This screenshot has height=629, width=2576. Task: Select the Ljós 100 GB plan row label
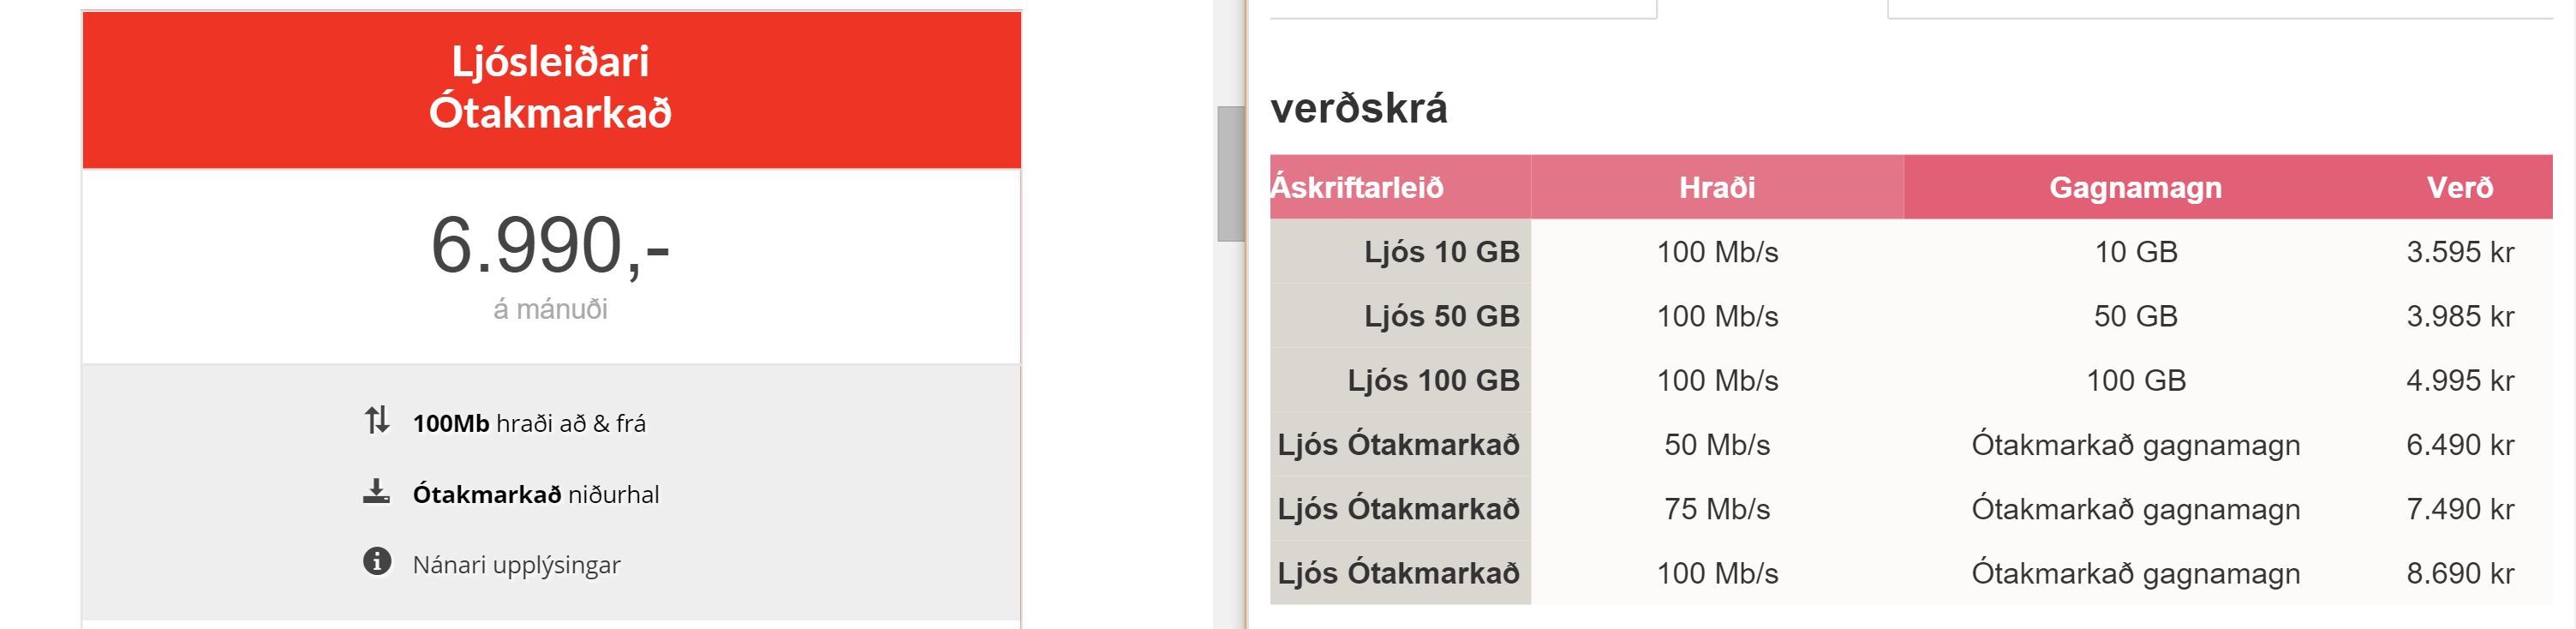click(1432, 380)
